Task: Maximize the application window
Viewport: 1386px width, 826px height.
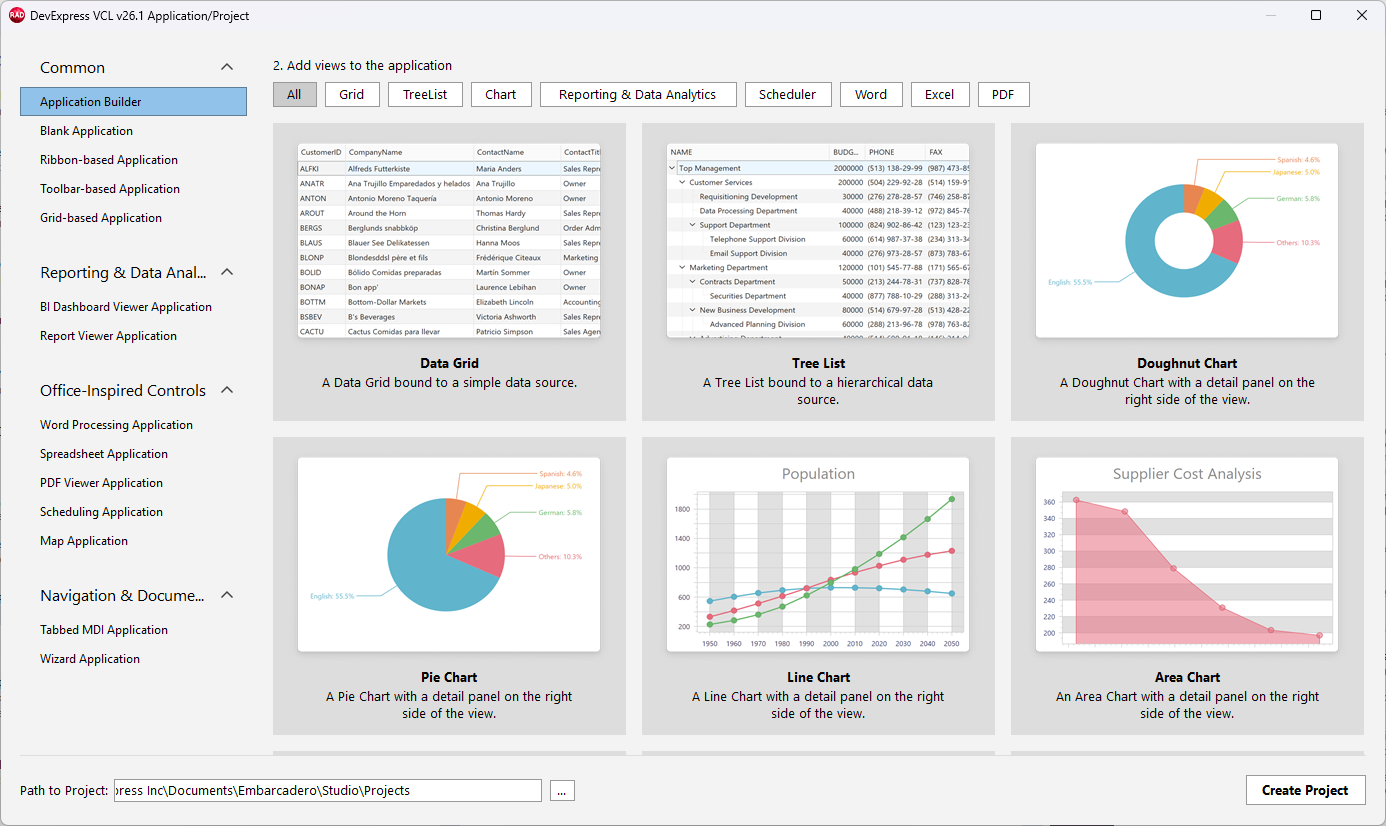Action: [1316, 15]
